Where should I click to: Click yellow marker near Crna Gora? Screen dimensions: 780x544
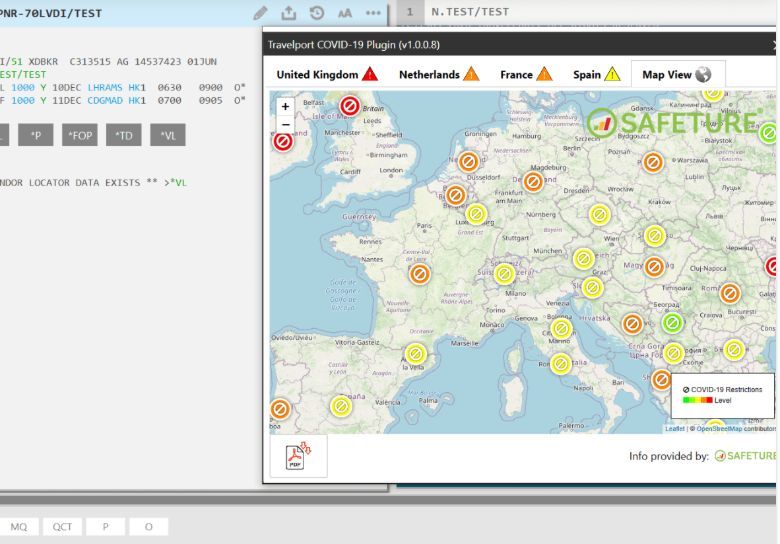point(674,353)
